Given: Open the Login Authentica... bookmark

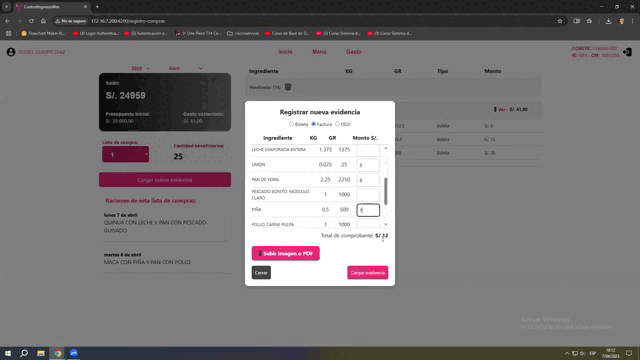Looking at the screenshot, I should 96,33.
